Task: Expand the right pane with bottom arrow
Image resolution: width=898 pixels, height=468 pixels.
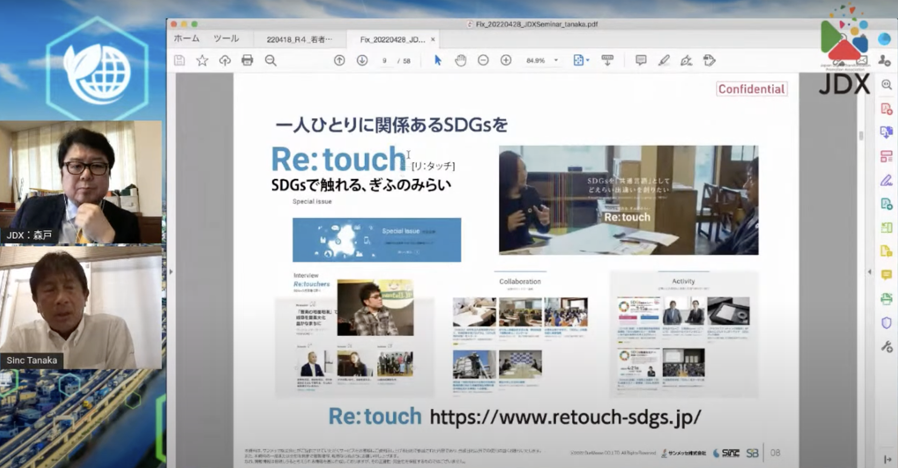Action: tap(887, 459)
